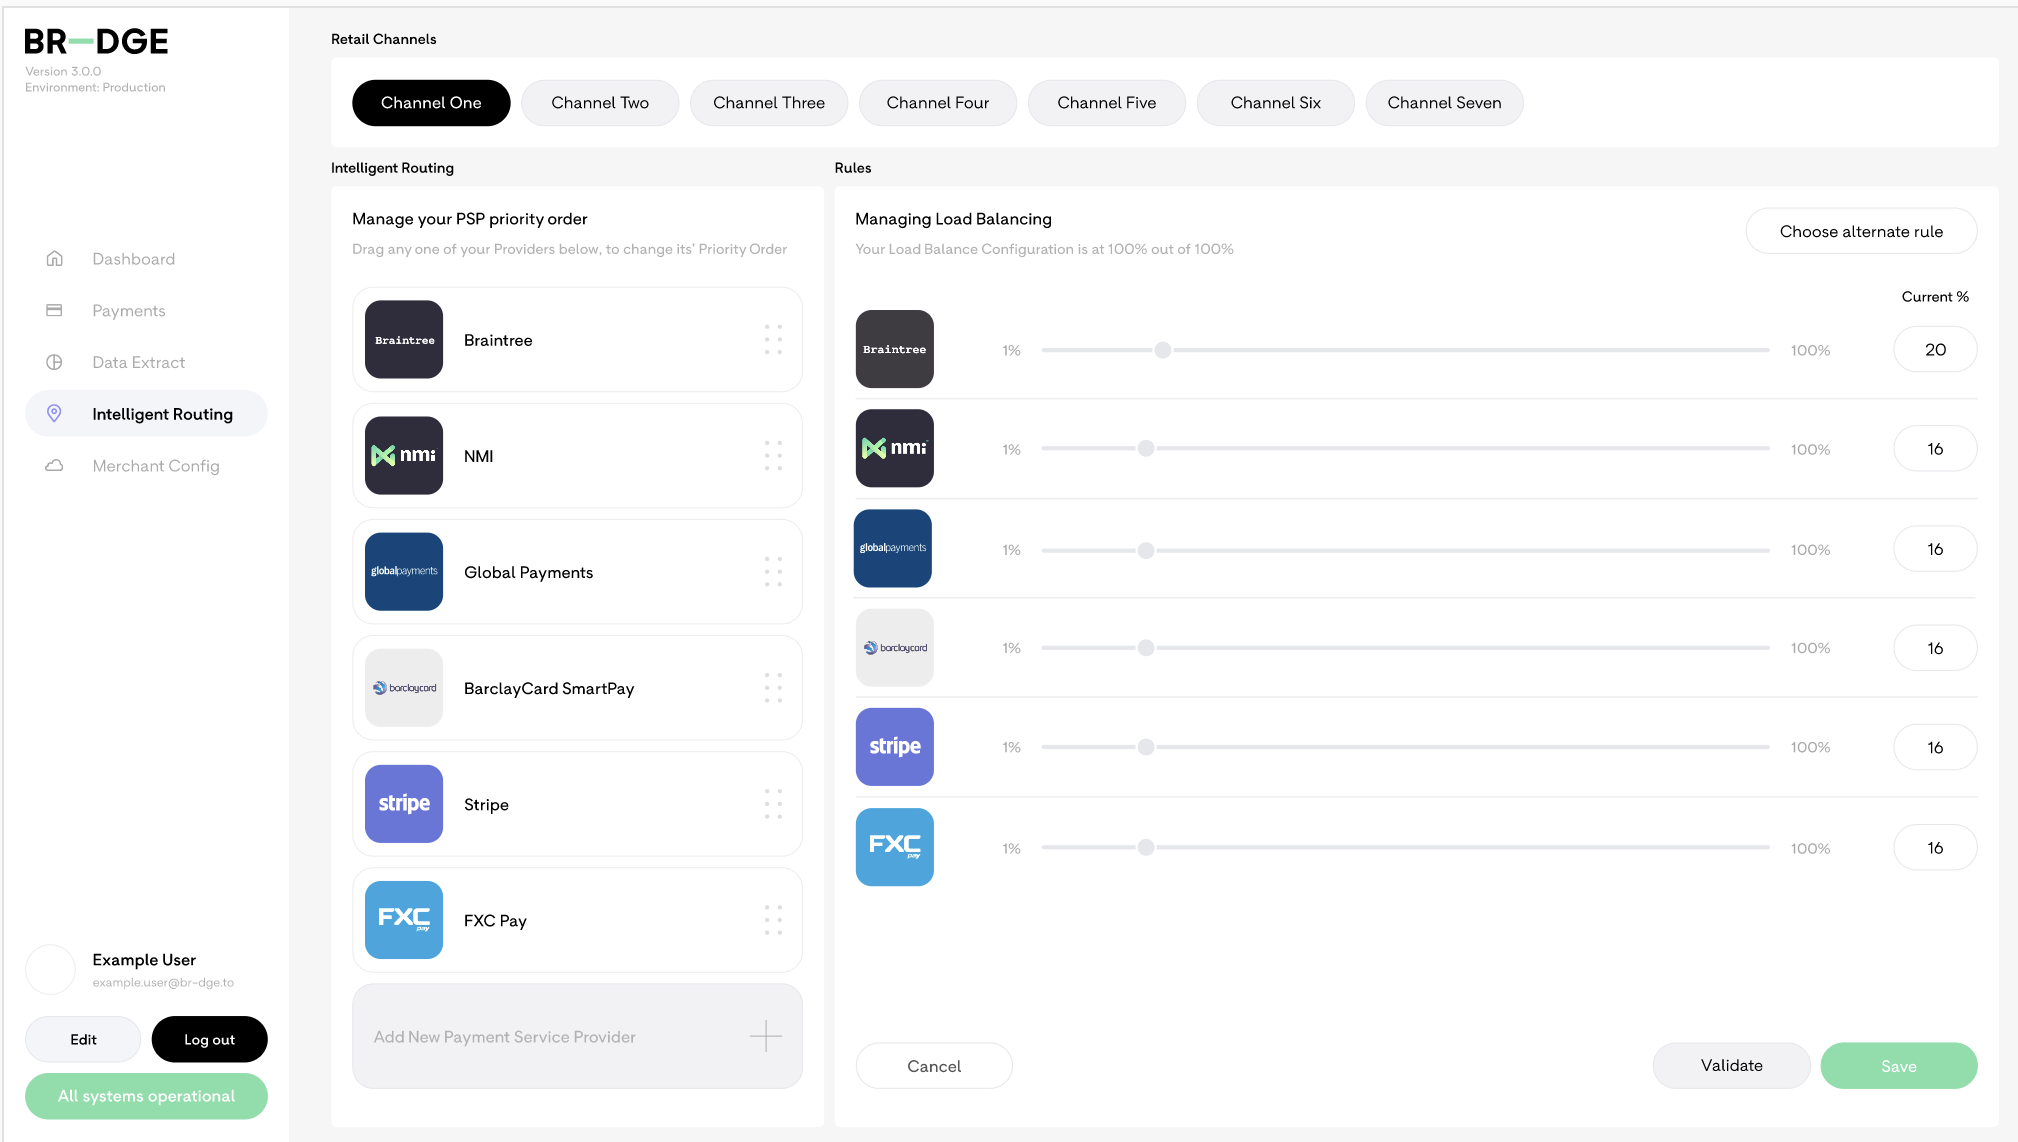
Task: Click the Stripe slider handle
Action: coord(1146,747)
